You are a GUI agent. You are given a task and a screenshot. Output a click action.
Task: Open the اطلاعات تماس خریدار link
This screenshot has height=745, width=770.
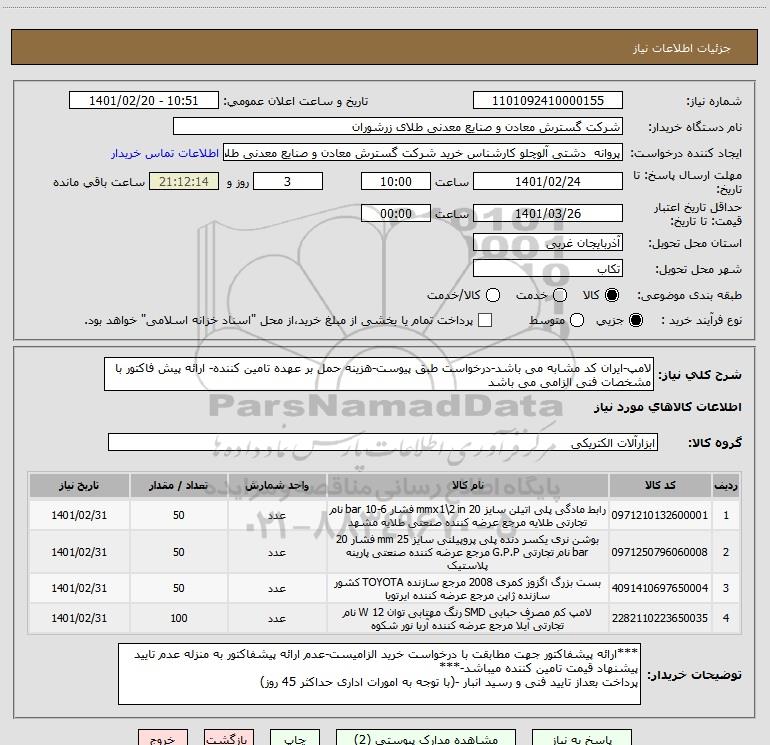165,153
